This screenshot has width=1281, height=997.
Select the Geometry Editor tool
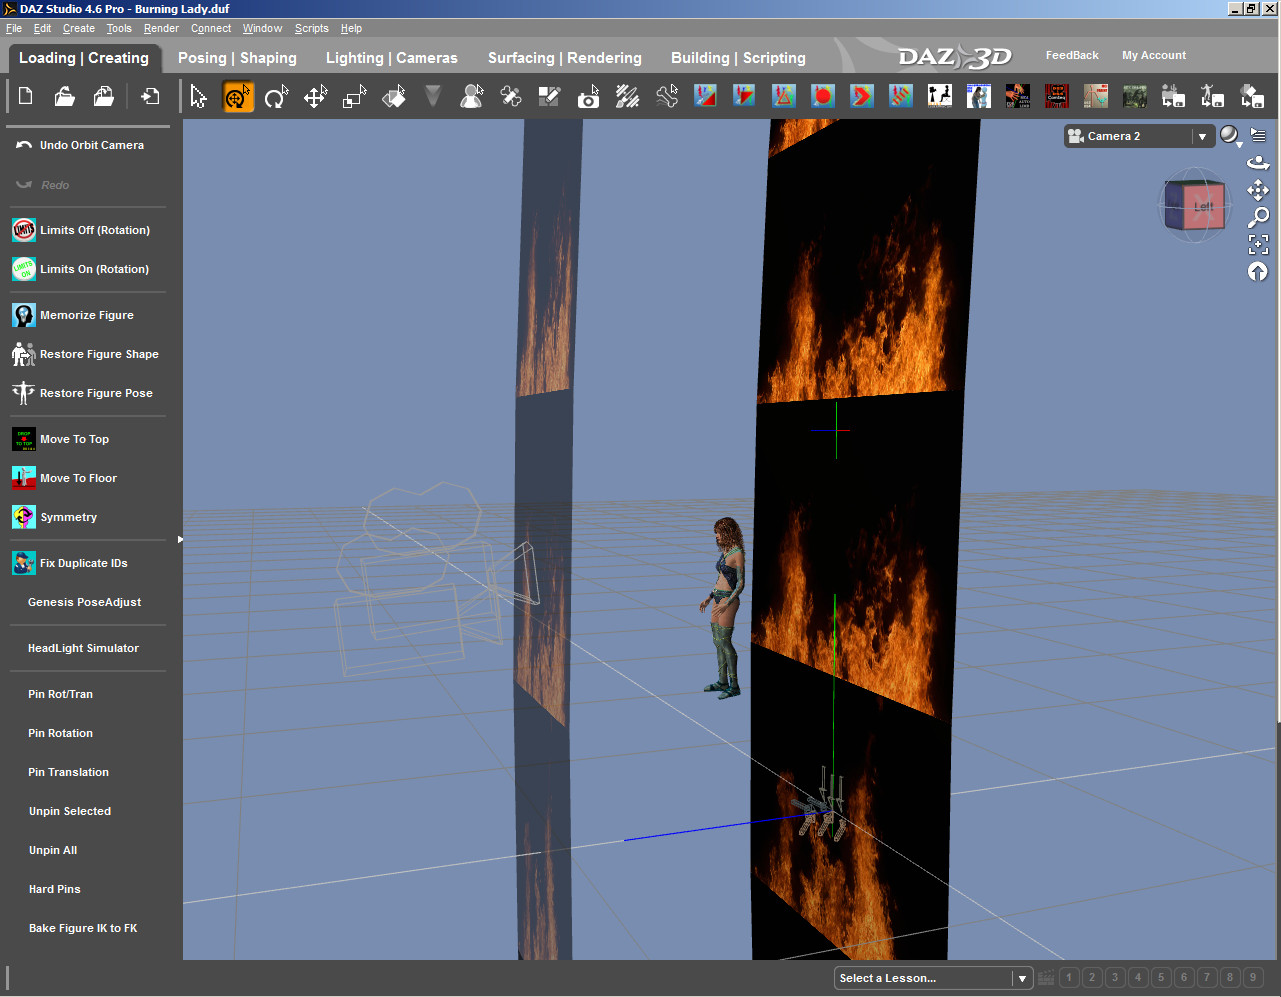[550, 96]
